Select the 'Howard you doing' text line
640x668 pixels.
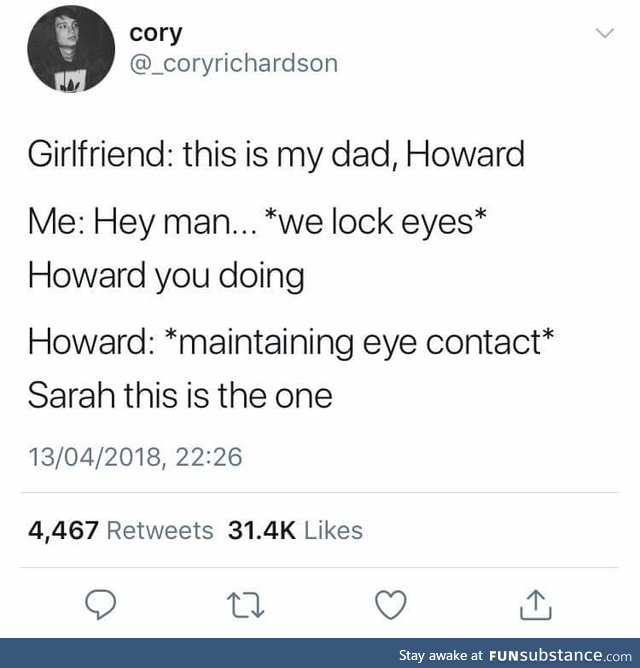point(166,276)
